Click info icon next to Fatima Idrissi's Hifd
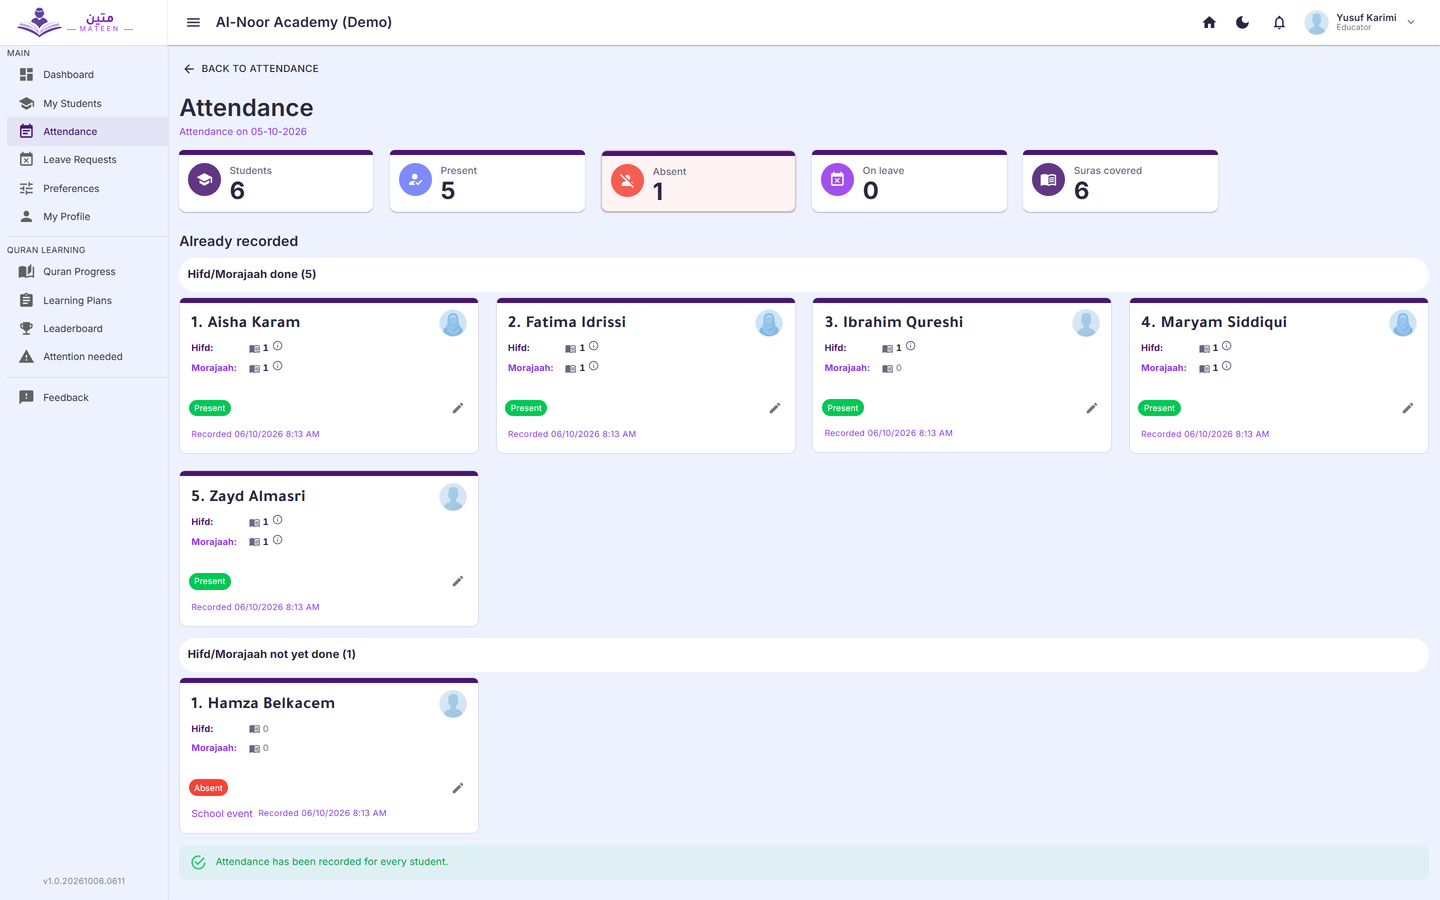The image size is (1440, 900). point(594,346)
